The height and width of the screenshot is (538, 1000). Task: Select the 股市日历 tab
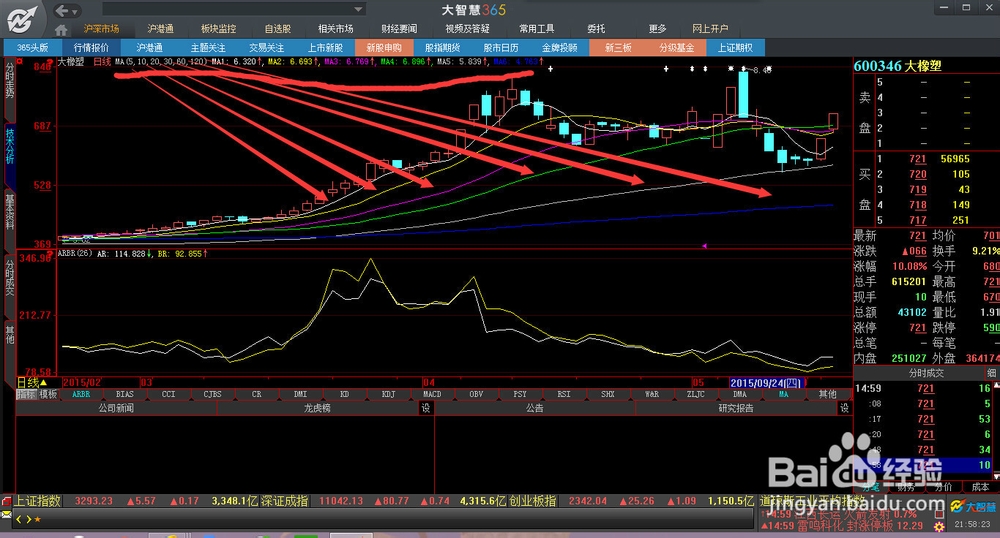(x=501, y=48)
